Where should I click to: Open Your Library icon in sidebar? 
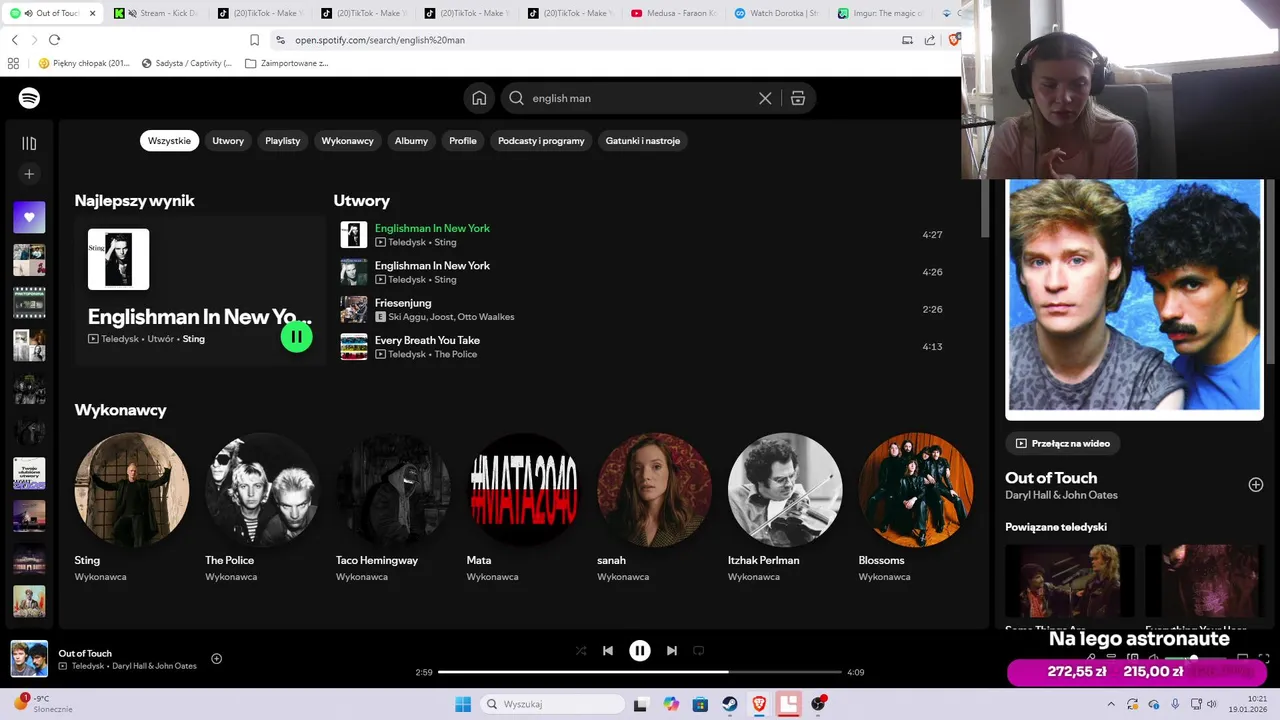(x=29, y=143)
